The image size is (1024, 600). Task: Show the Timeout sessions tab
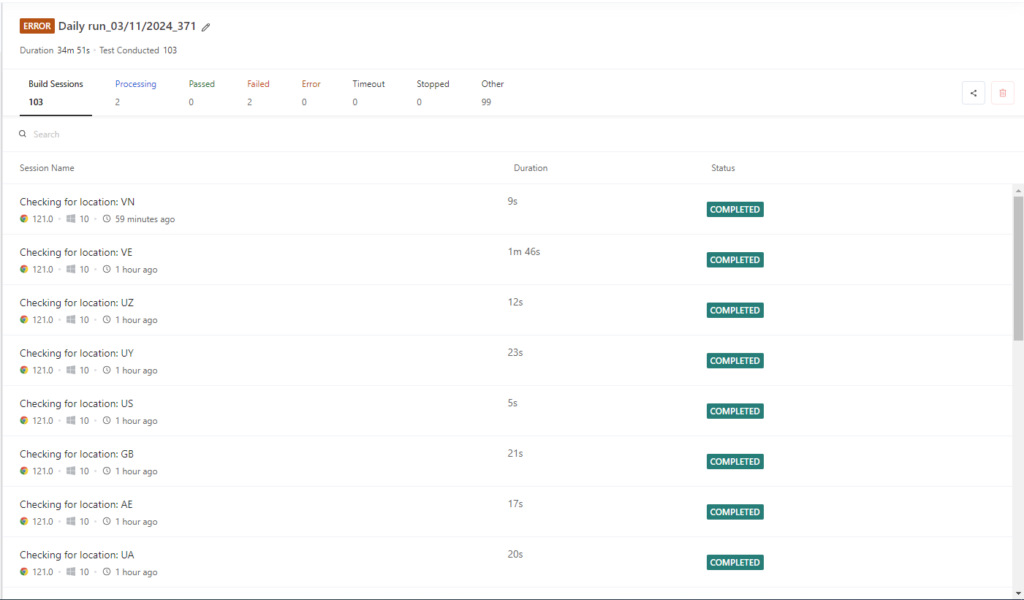tap(368, 92)
